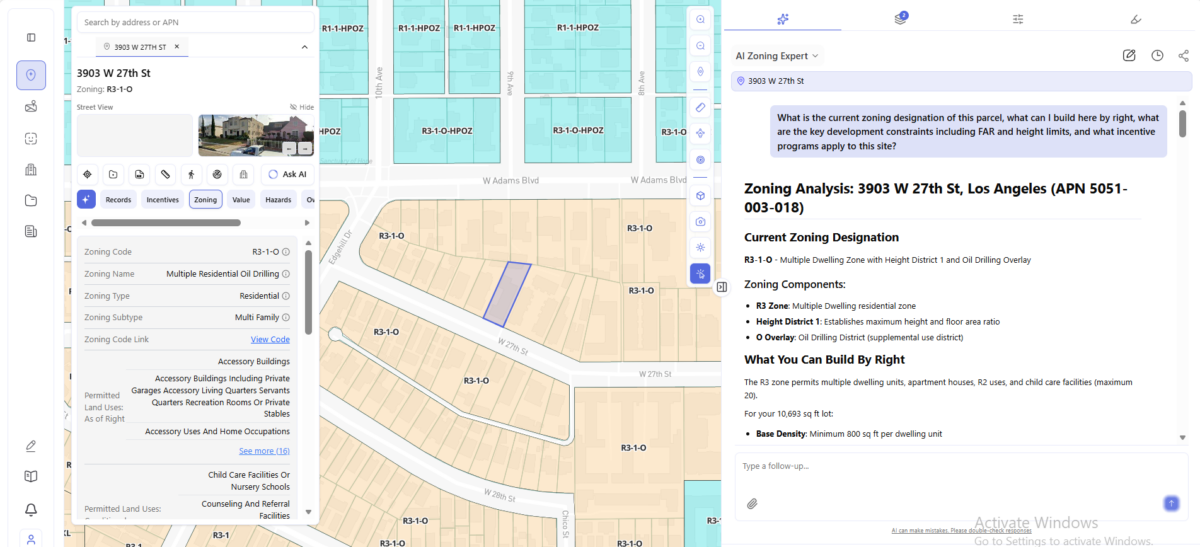Open the AI Zoning Expert dropdown

pyautogui.click(x=777, y=56)
